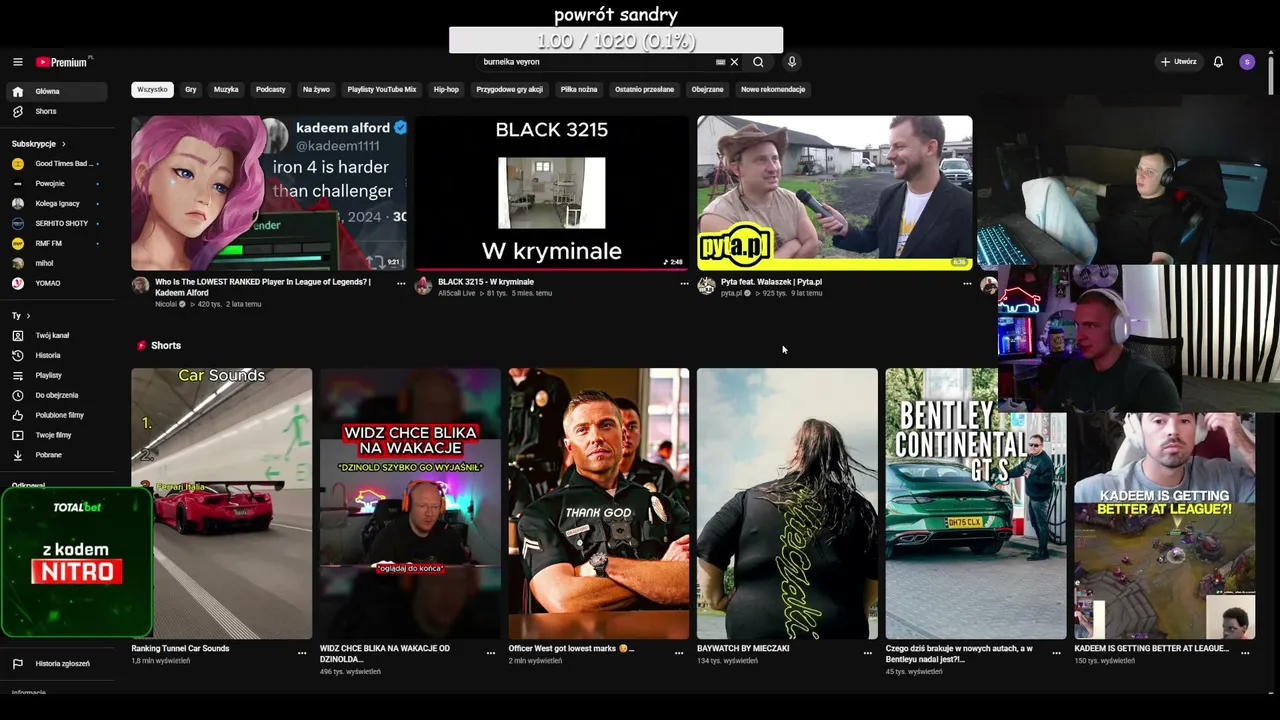Screen dimensions: 1280x720
Task: Open the Kadeem Alford League video thumbnail
Action: 269,193
